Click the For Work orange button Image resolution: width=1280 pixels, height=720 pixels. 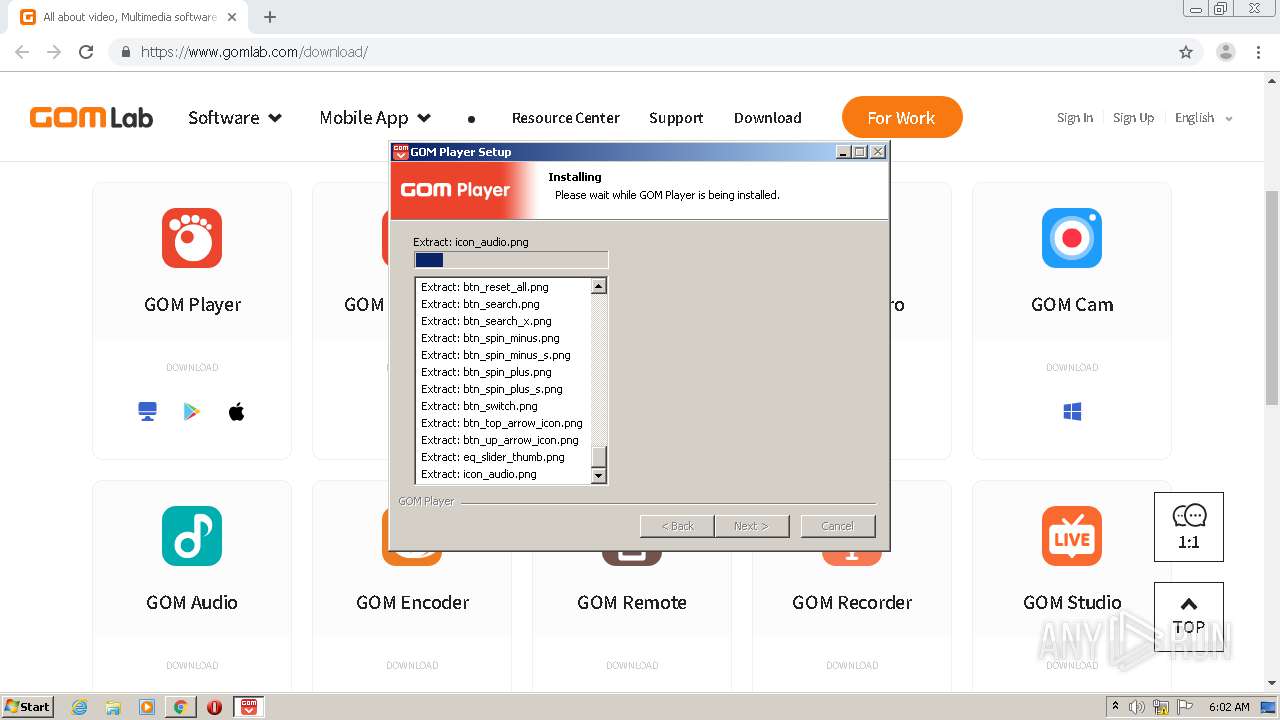tap(902, 117)
